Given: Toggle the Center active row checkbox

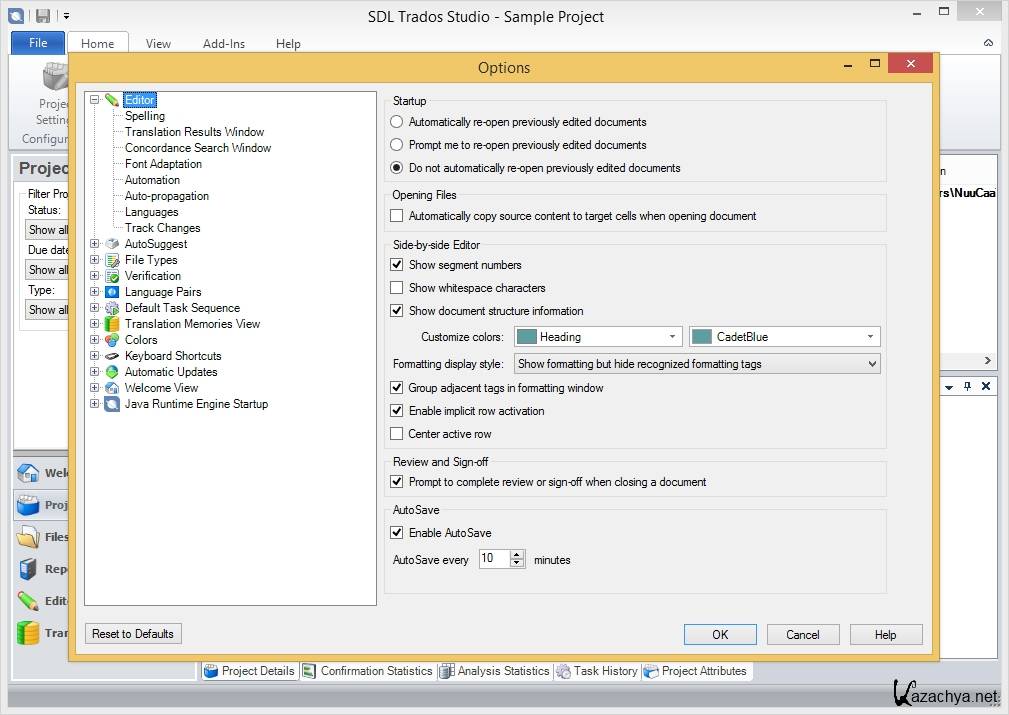Looking at the screenshot, I should coord(397,434).
